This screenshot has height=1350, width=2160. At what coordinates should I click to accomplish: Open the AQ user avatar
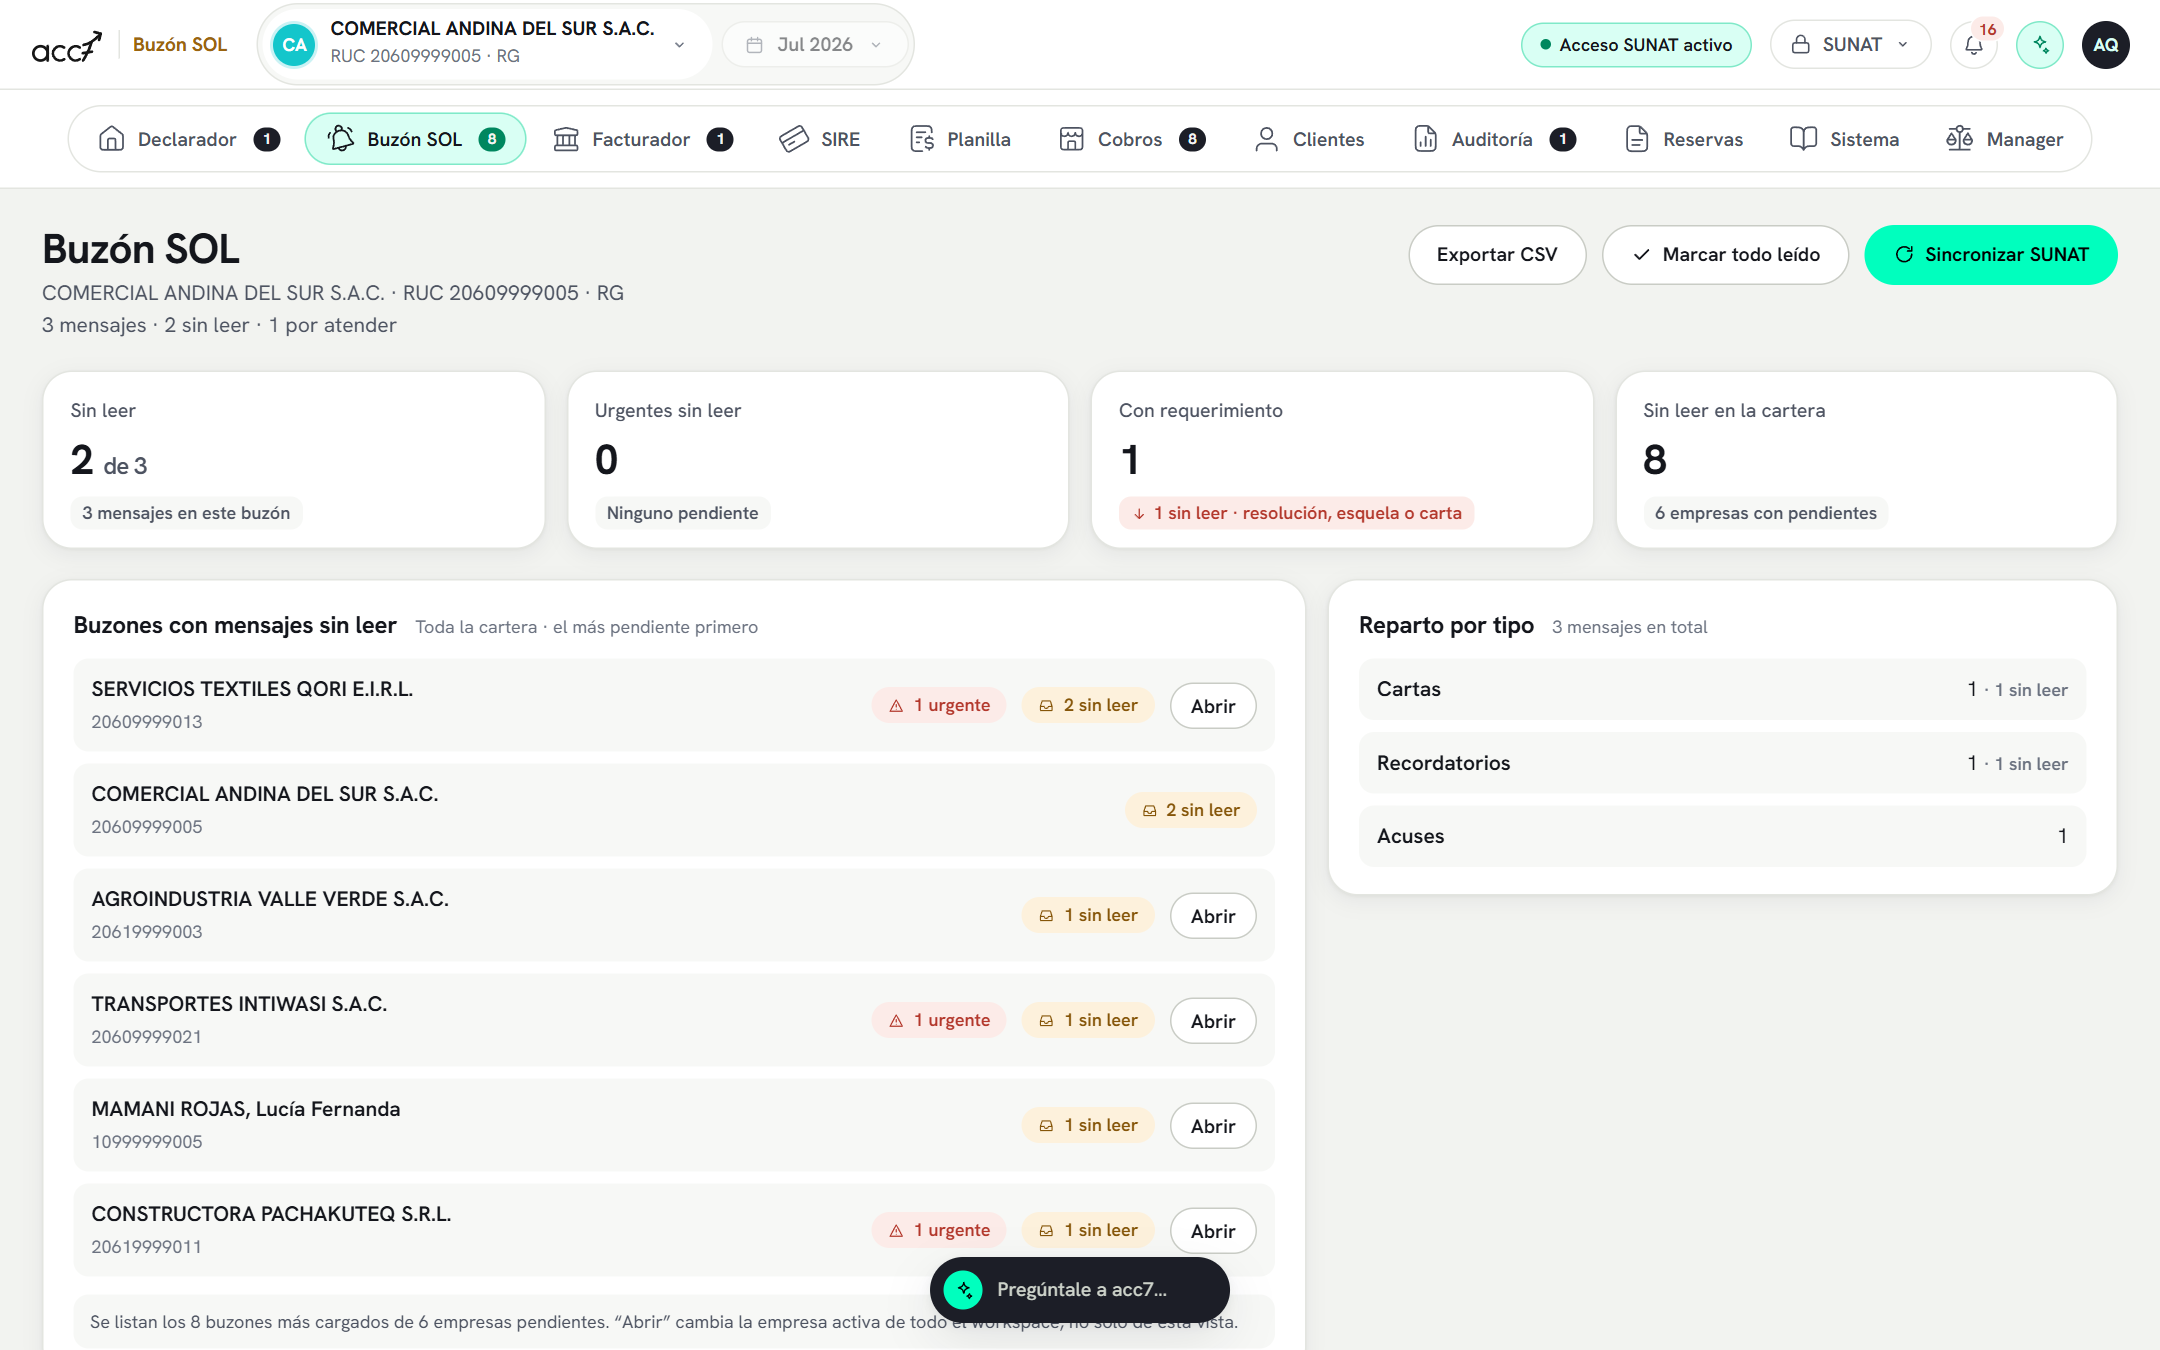2105,45
